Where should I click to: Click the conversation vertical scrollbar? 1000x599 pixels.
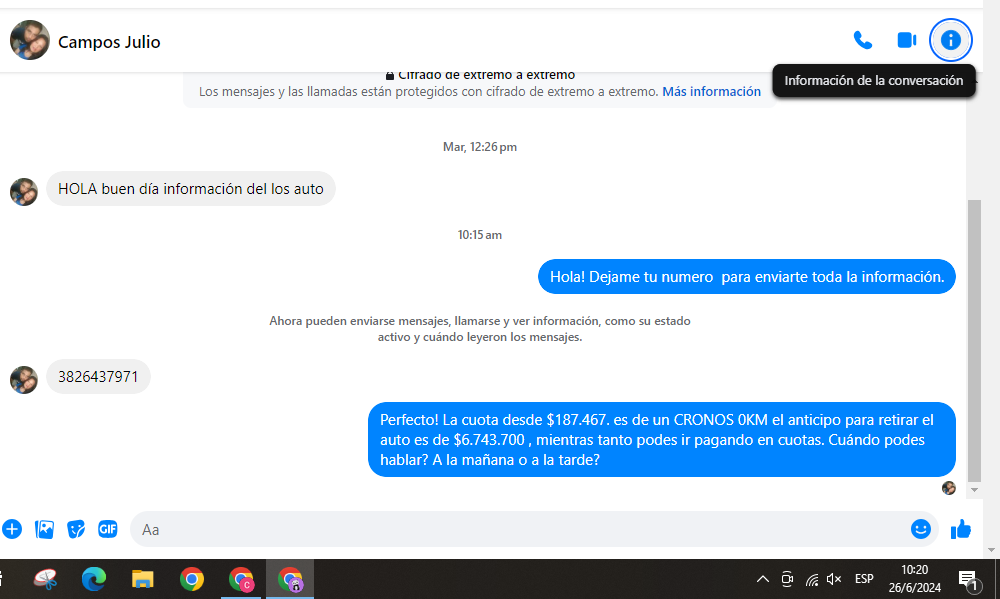(974, 340)
